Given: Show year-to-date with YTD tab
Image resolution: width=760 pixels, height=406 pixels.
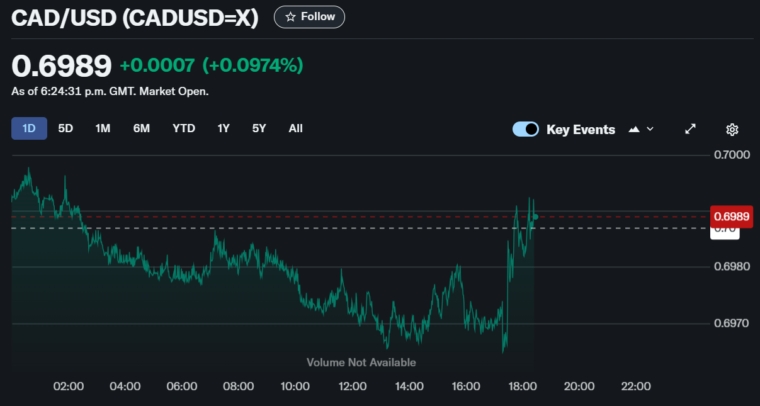Looking at the screenshot, I should click(x=183, y=128).
